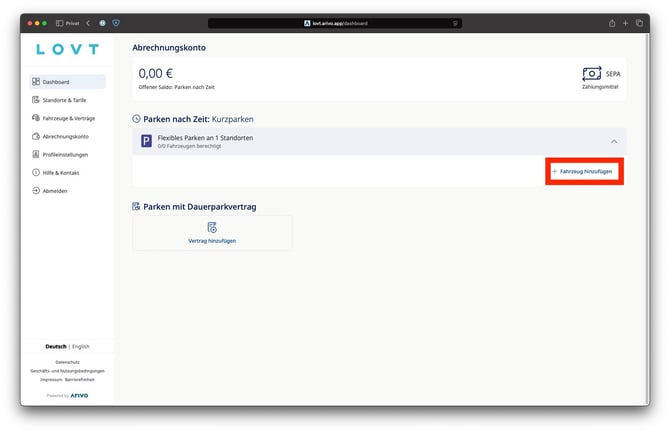Screen dimensions: 670x433
Task: Select Deutsch as the language
Action: (56, 346)
